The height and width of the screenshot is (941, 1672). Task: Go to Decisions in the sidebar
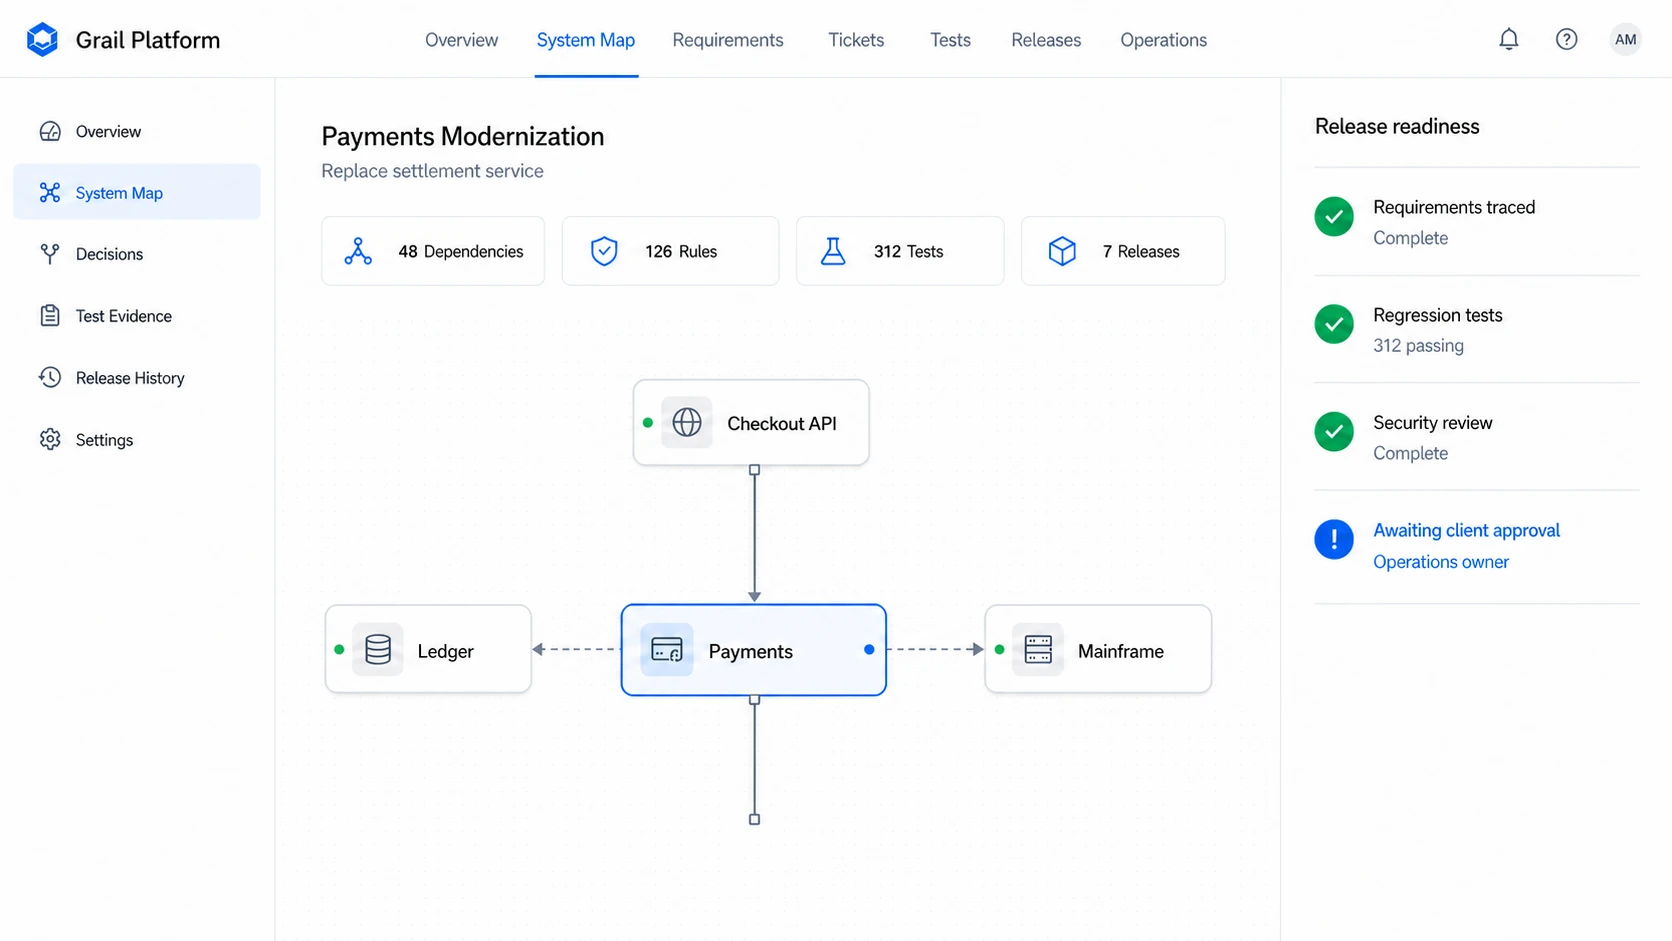(x=137, y=254)
